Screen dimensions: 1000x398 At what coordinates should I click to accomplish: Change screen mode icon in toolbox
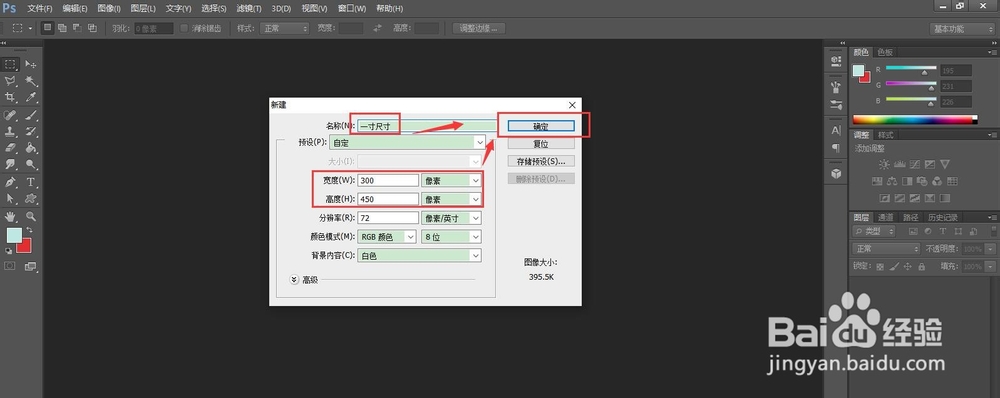pyautogui.click(x=31, y=266)
